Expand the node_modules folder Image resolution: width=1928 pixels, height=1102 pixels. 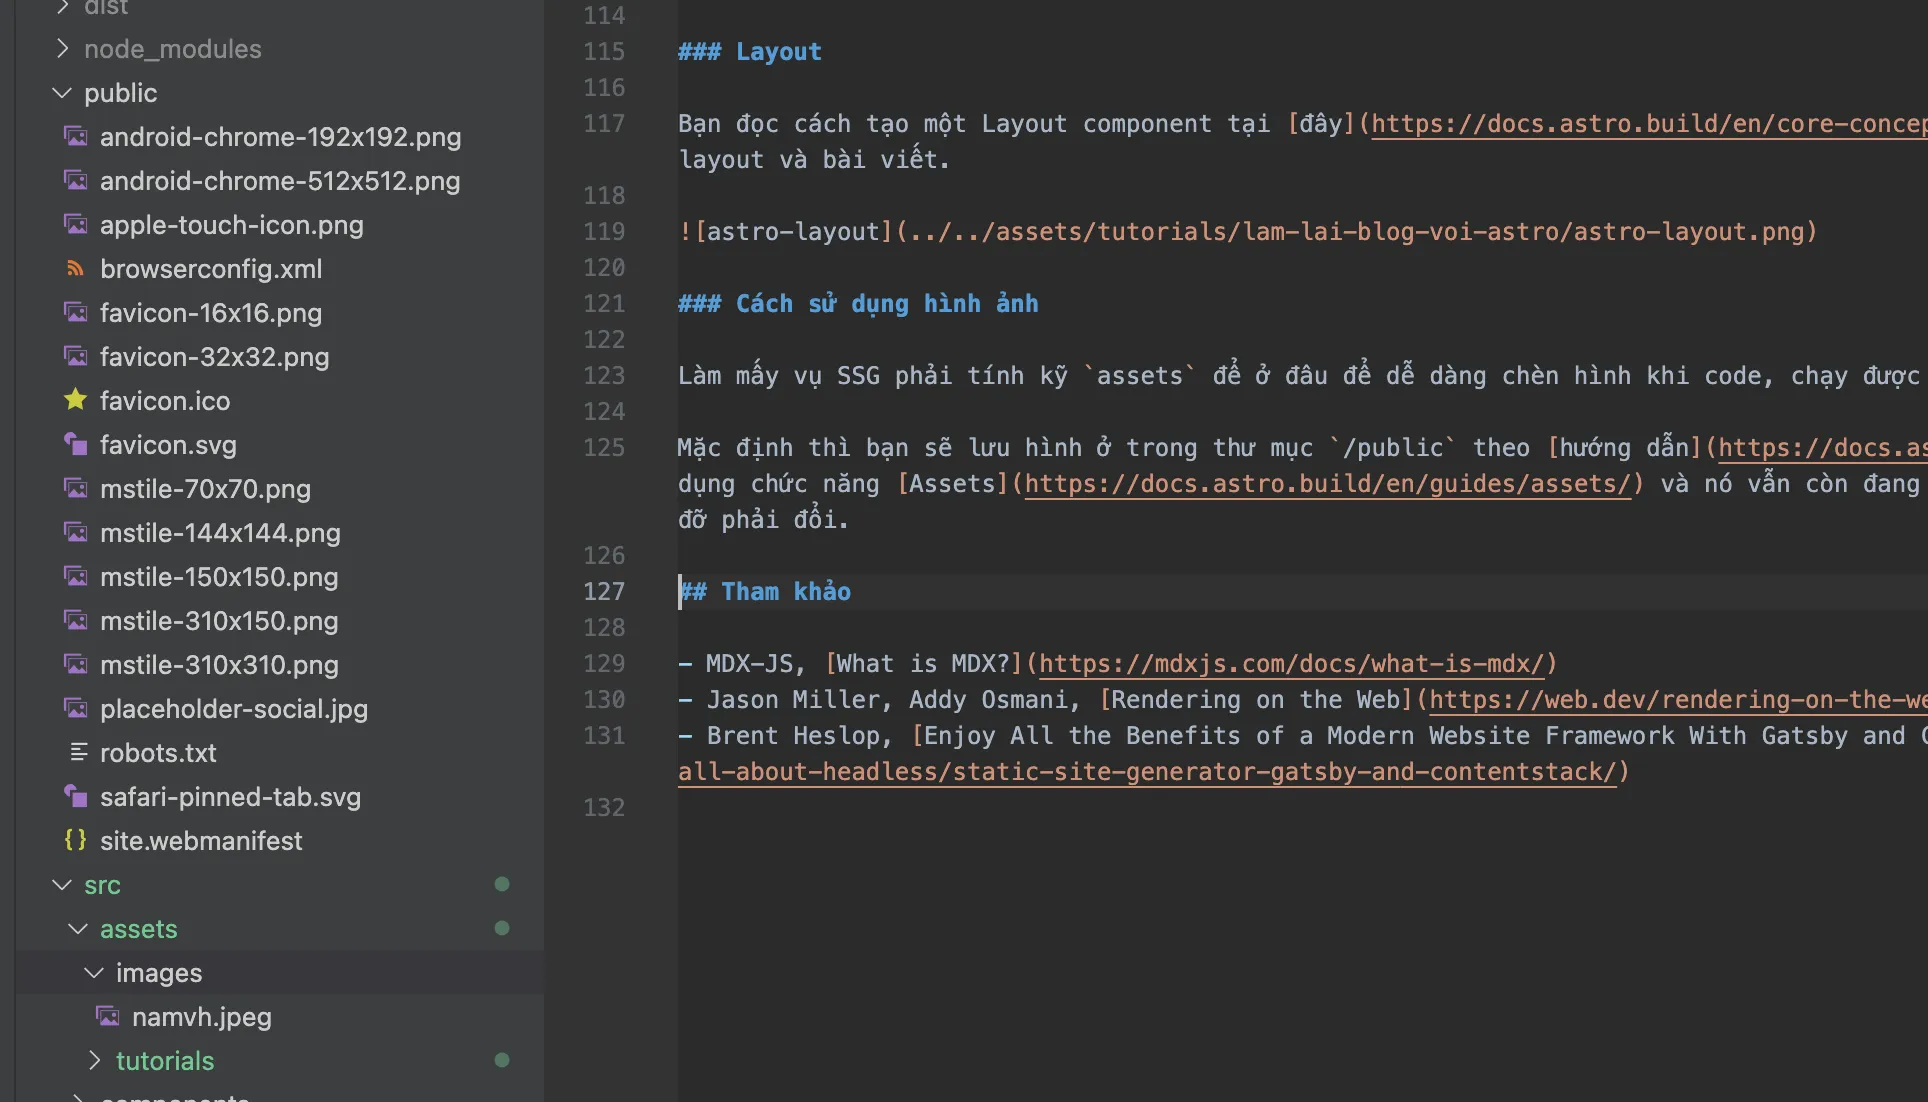click(x=62, y=48)
